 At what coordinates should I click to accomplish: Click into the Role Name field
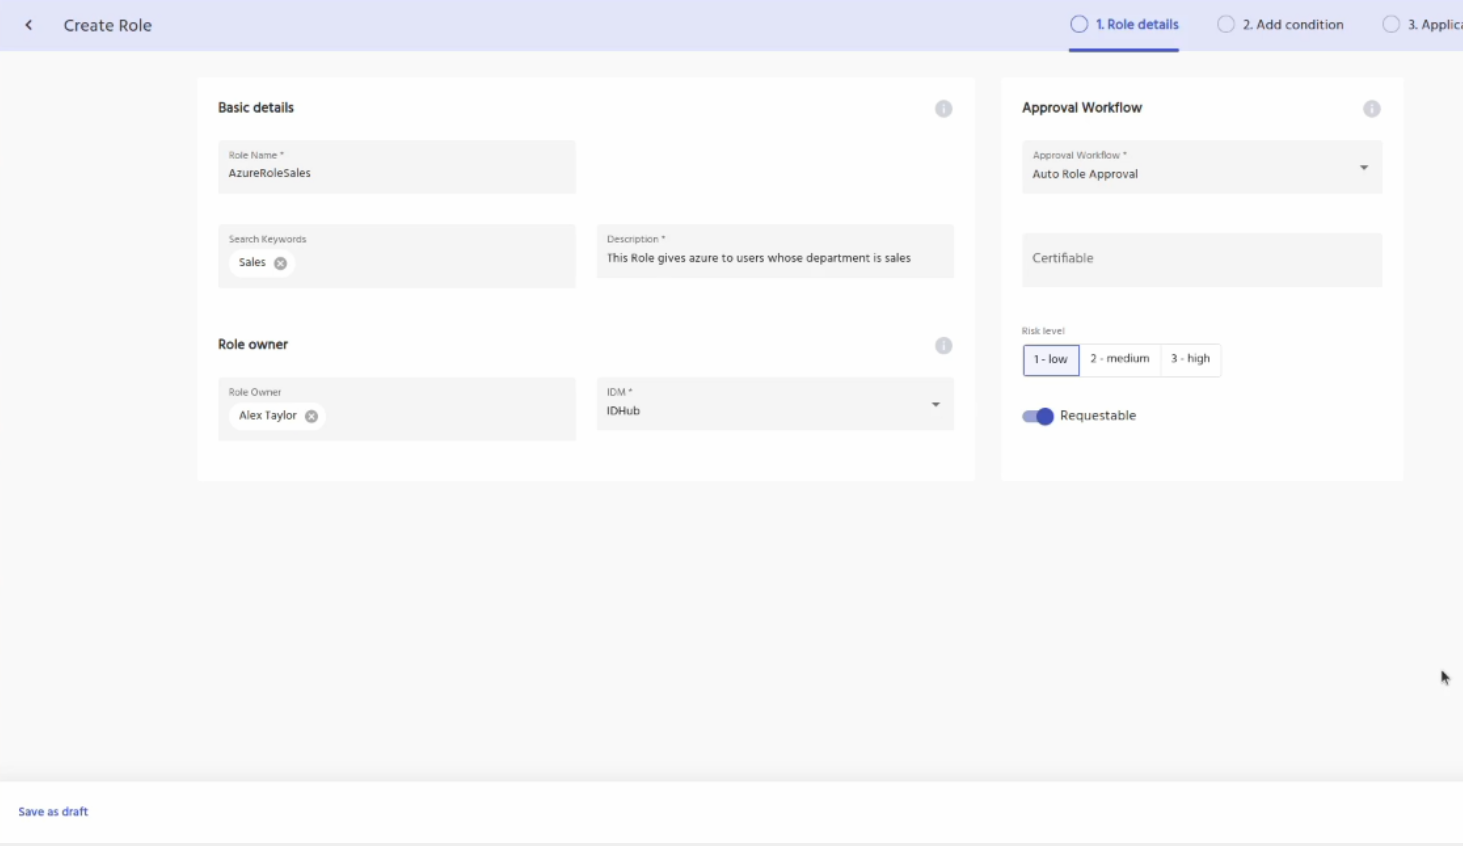tap(396, 173)
